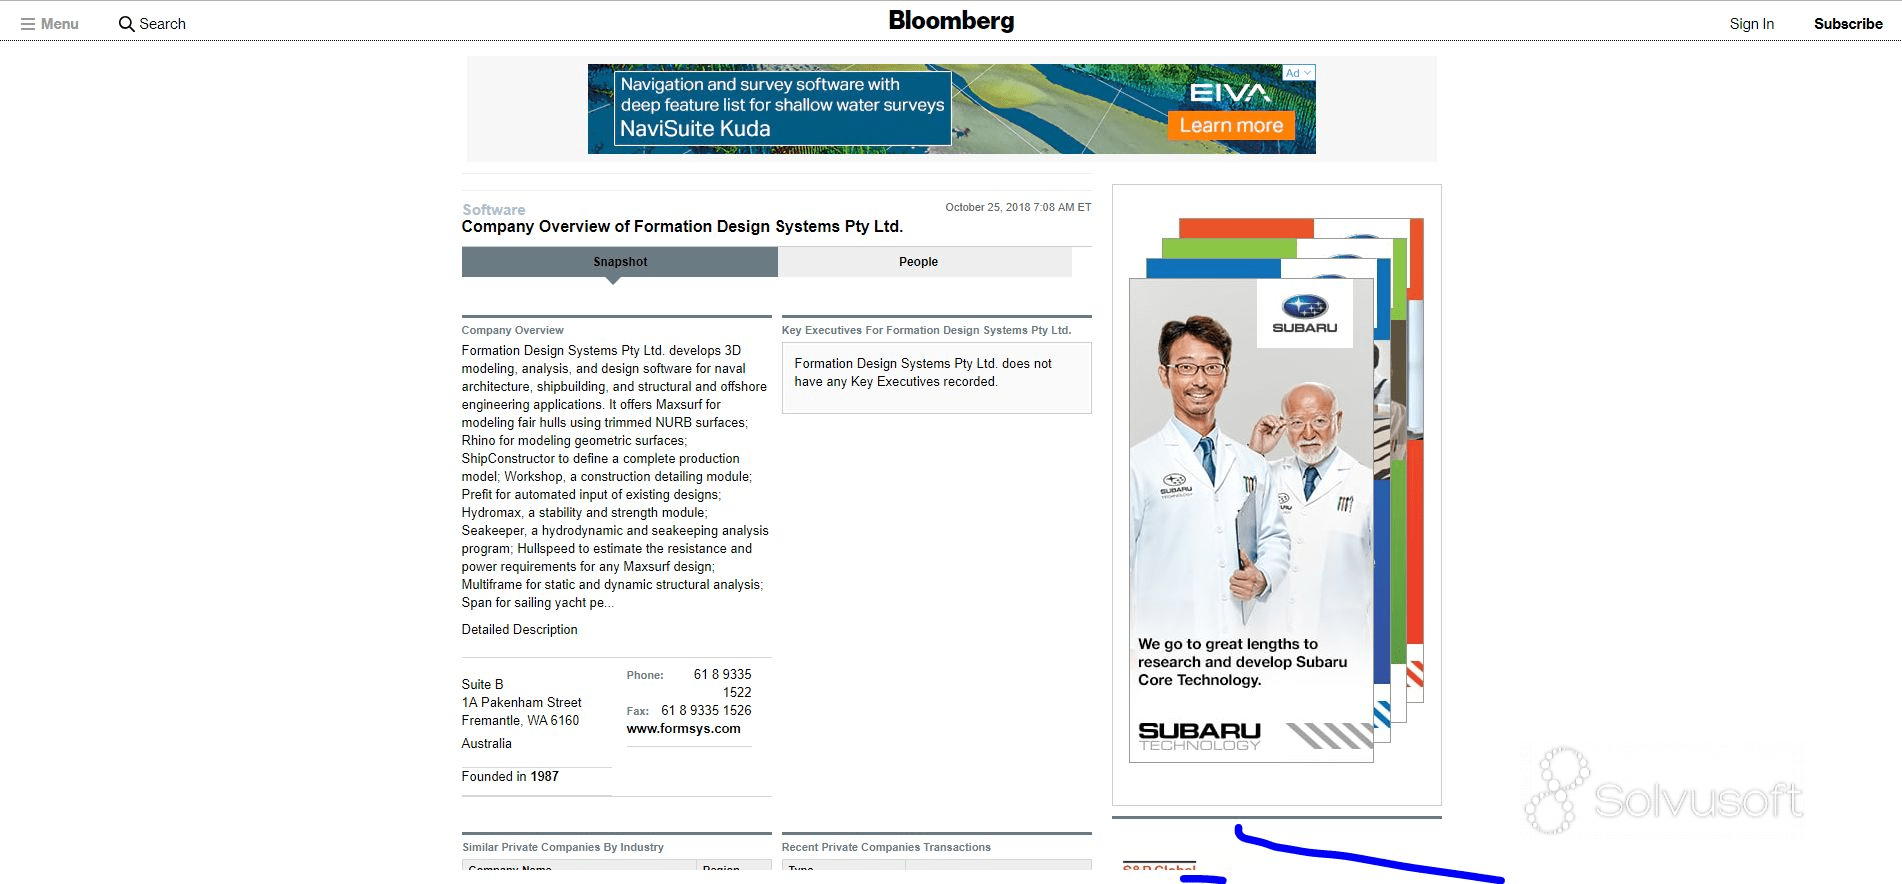This screenshot has height=884, width=1902.
Task: Open the hamburger Menu icon
Action: (x=28, y=24)
